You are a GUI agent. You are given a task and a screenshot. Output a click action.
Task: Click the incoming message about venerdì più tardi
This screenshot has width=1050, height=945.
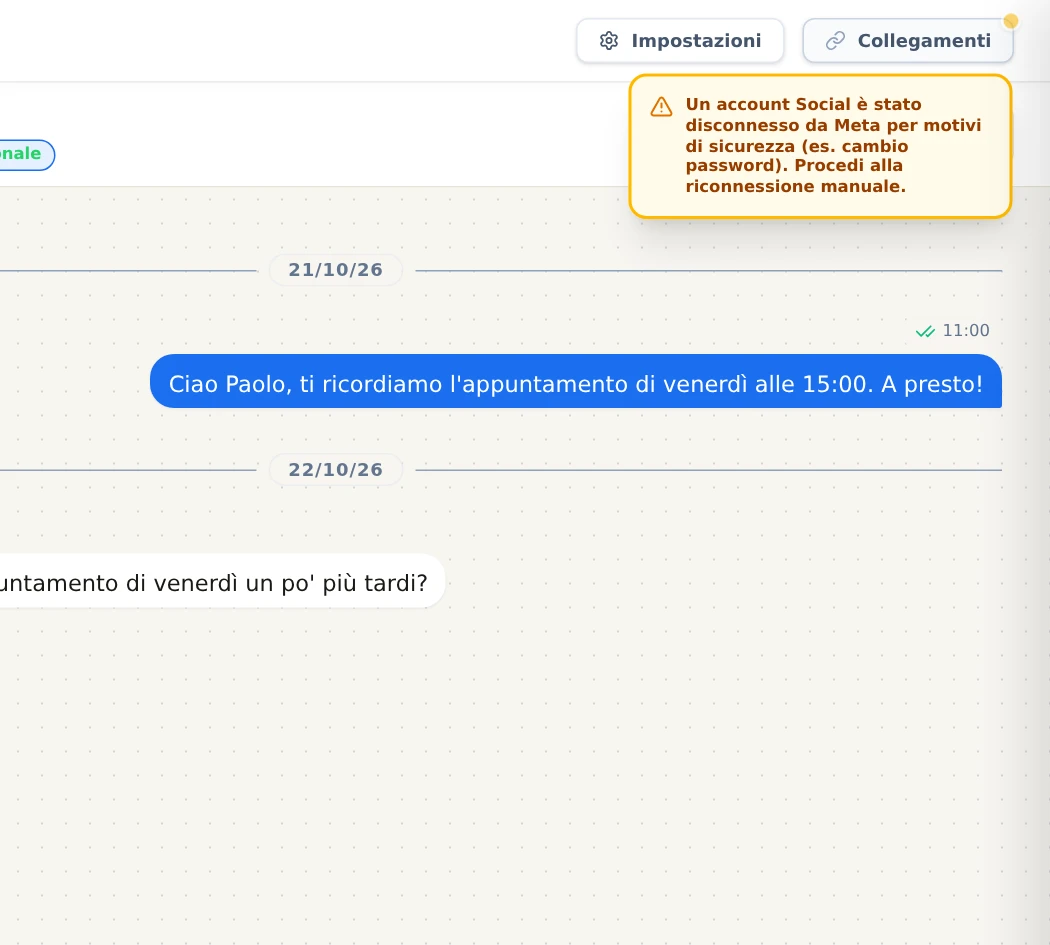click(x=221, y=581)
